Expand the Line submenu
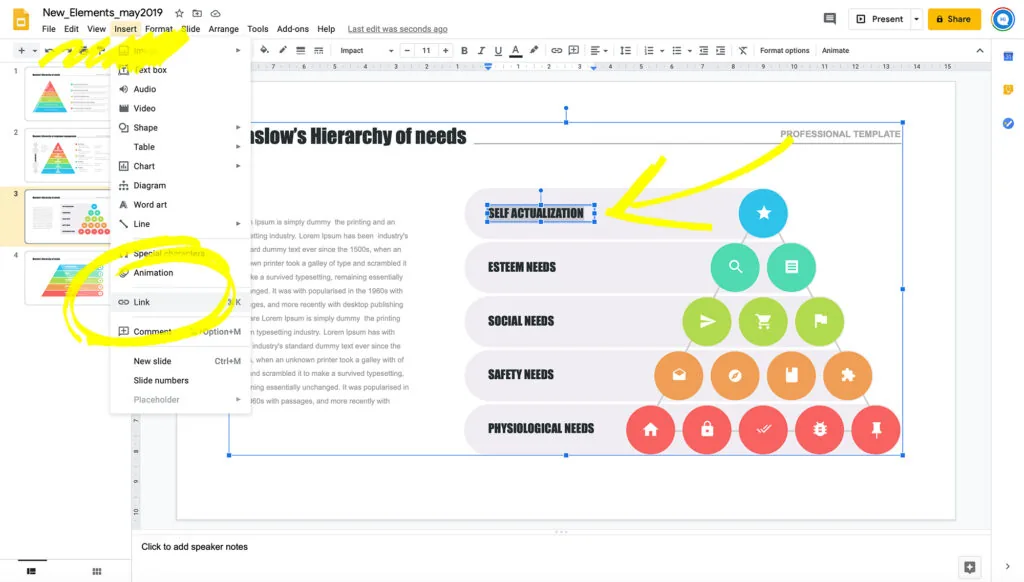The image size is (1024, 582). pyautogui.click(x=238, y=223)
